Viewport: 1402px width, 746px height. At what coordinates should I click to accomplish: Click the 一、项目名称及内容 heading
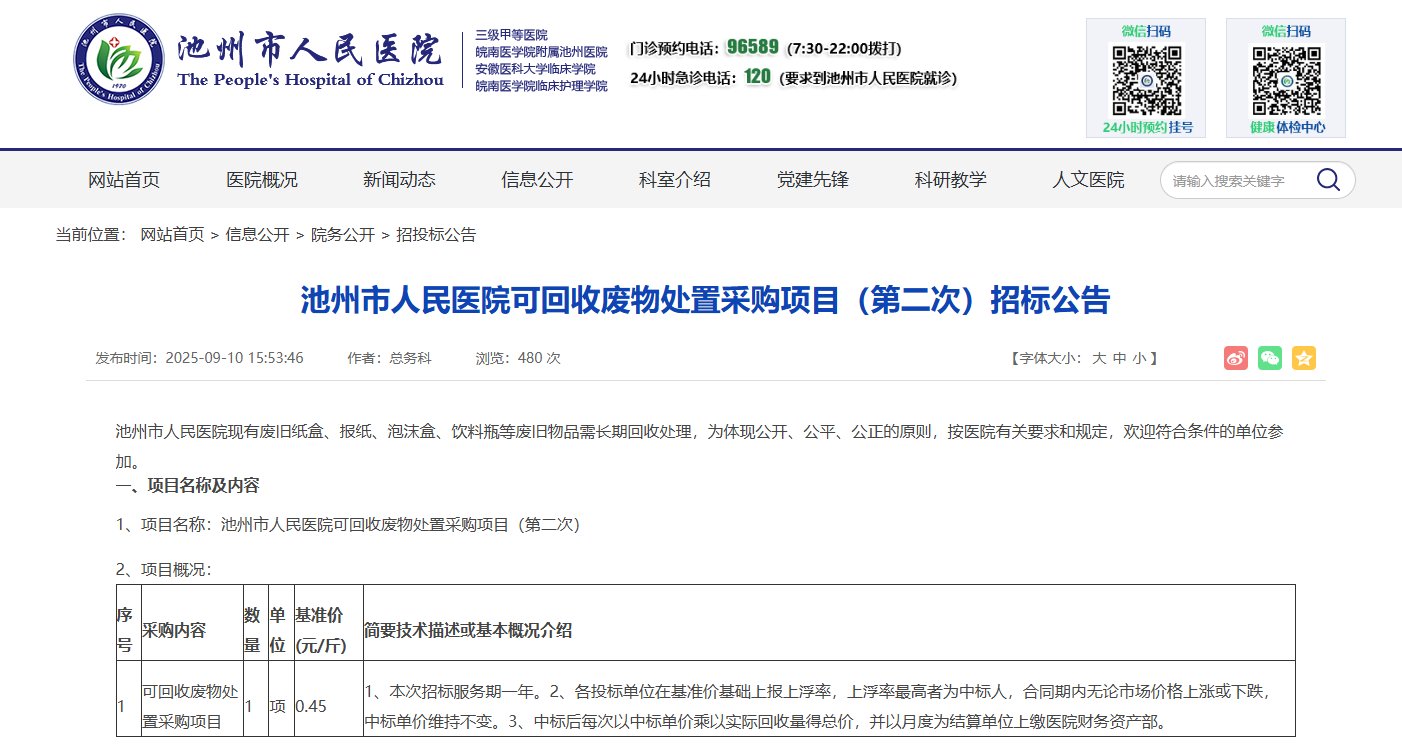click(x=188, y=486)
